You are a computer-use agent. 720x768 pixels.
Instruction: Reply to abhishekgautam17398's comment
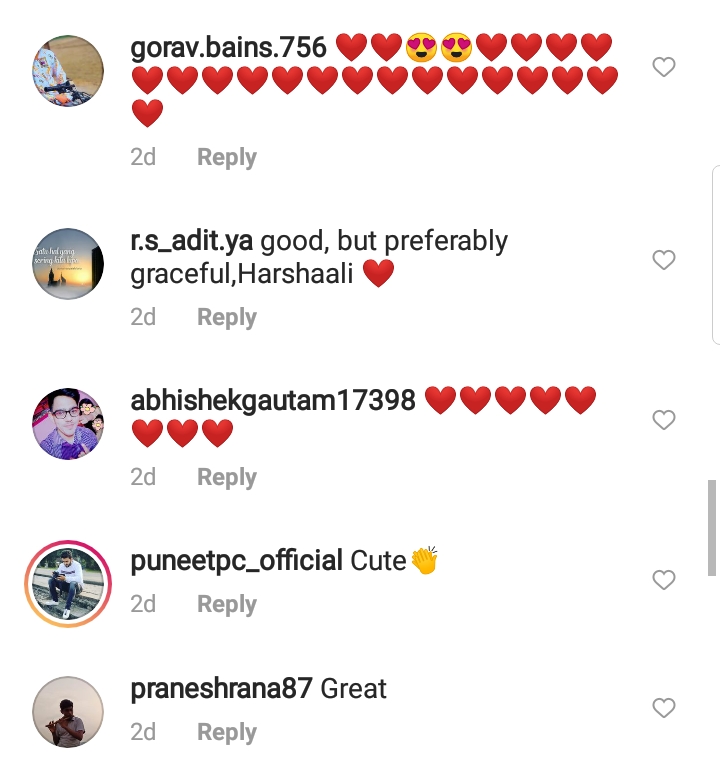[227, 478]
